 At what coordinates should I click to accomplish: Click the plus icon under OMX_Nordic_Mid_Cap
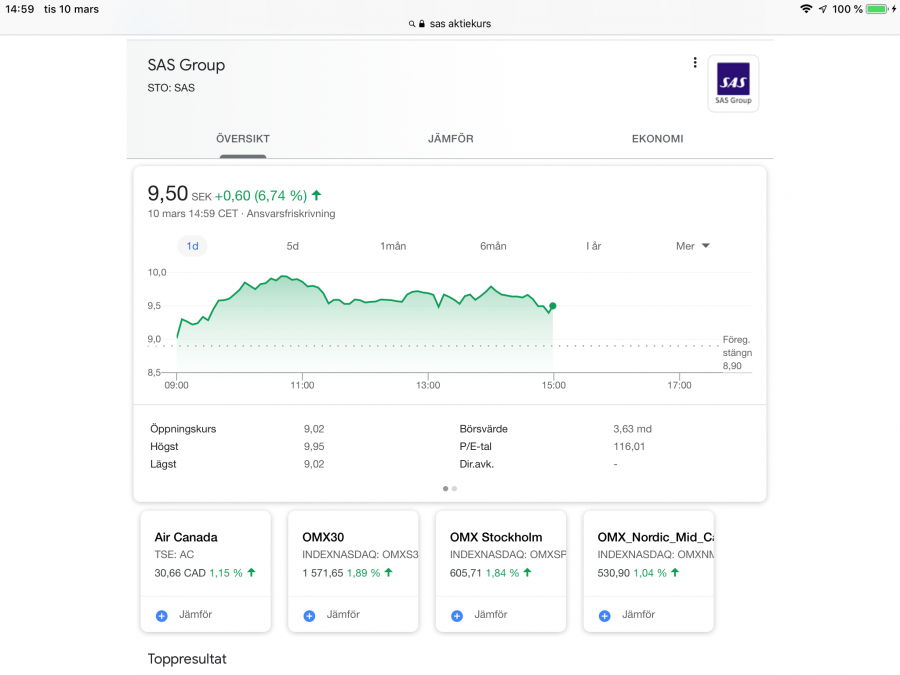tap(604, 616)
